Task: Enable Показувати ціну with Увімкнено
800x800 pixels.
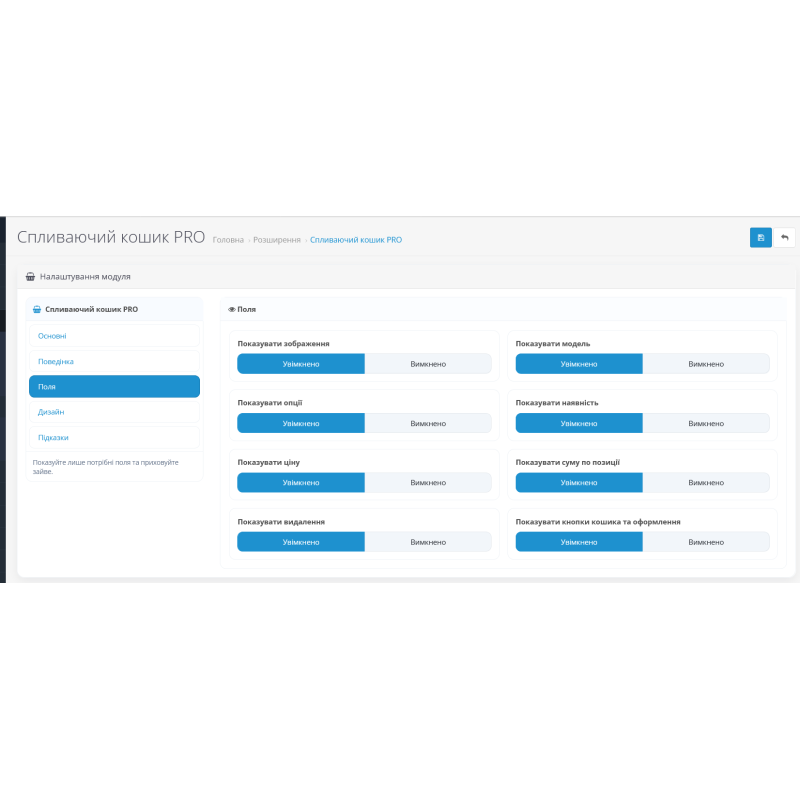Action: tap(301, 482)
